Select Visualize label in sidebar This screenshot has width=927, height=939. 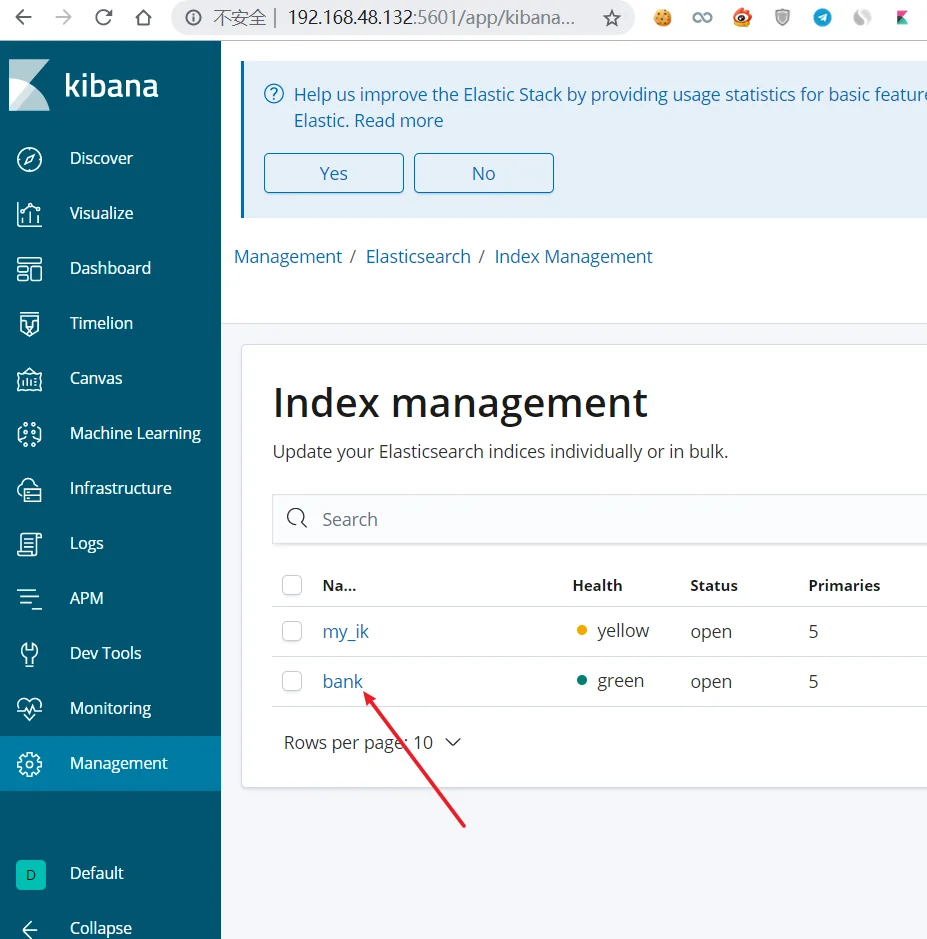point(101,213)
